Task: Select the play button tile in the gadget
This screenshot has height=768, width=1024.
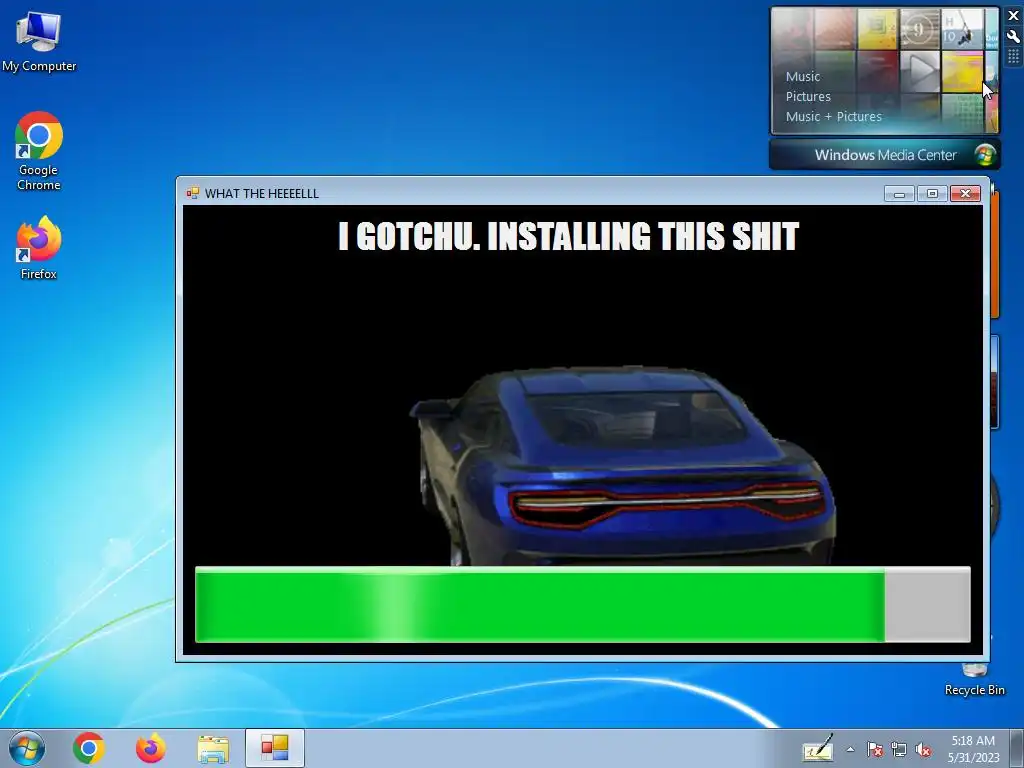Action: coord(920,71)
